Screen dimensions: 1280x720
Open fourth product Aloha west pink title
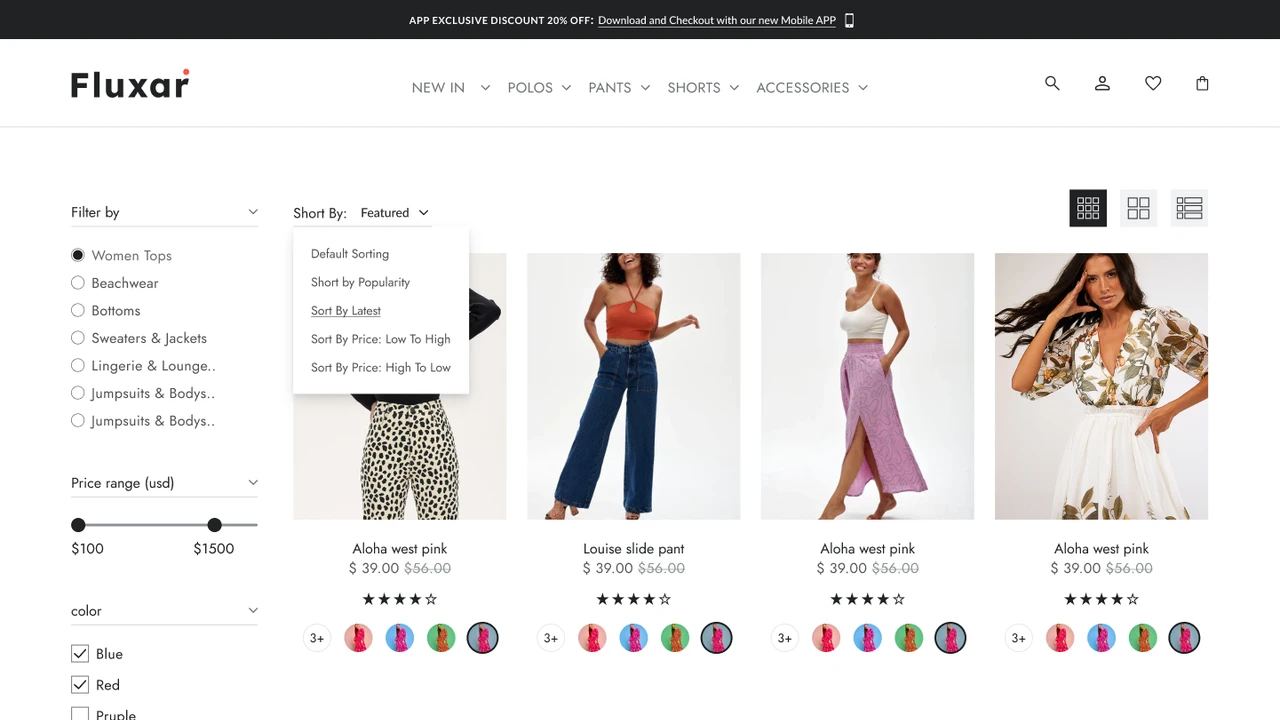click(1101, 549)
